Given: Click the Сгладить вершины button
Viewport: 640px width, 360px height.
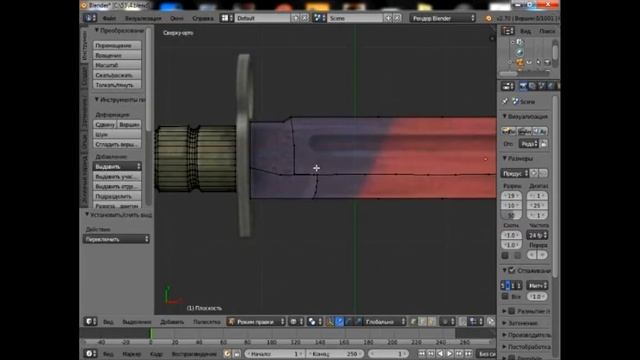Looking at the screenshot, I should coord(117,144).
